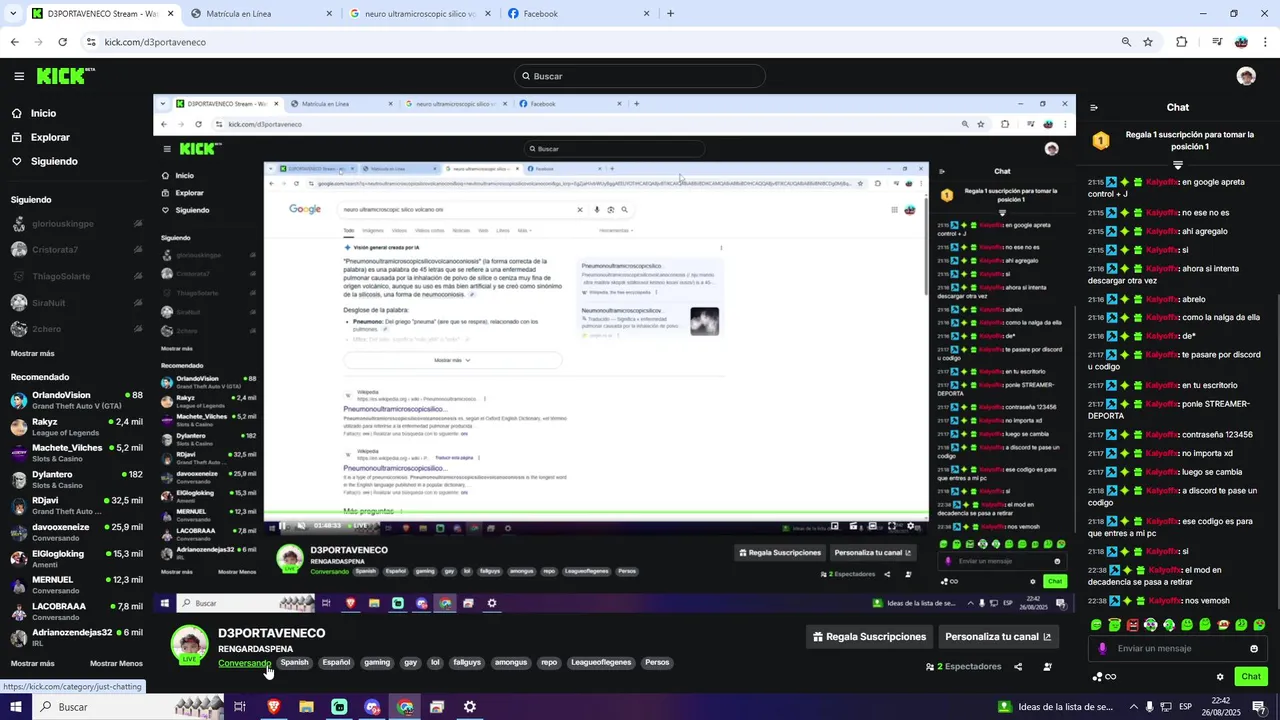Open browser tab search dropdown arrow
The image size is (1280, 720).
pyautogui.click(x=13, y=14)
